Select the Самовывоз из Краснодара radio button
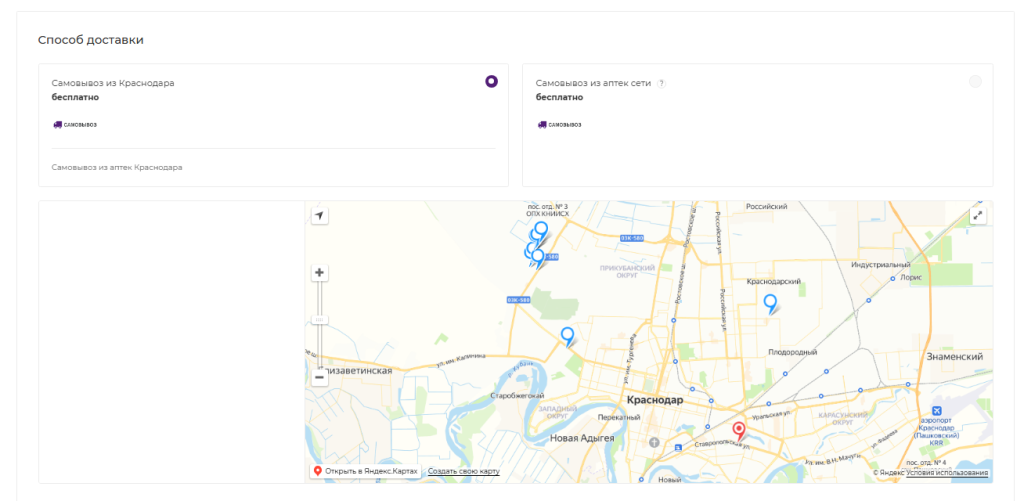This screenshot has width=1024, height=501. tap(491, 82)
